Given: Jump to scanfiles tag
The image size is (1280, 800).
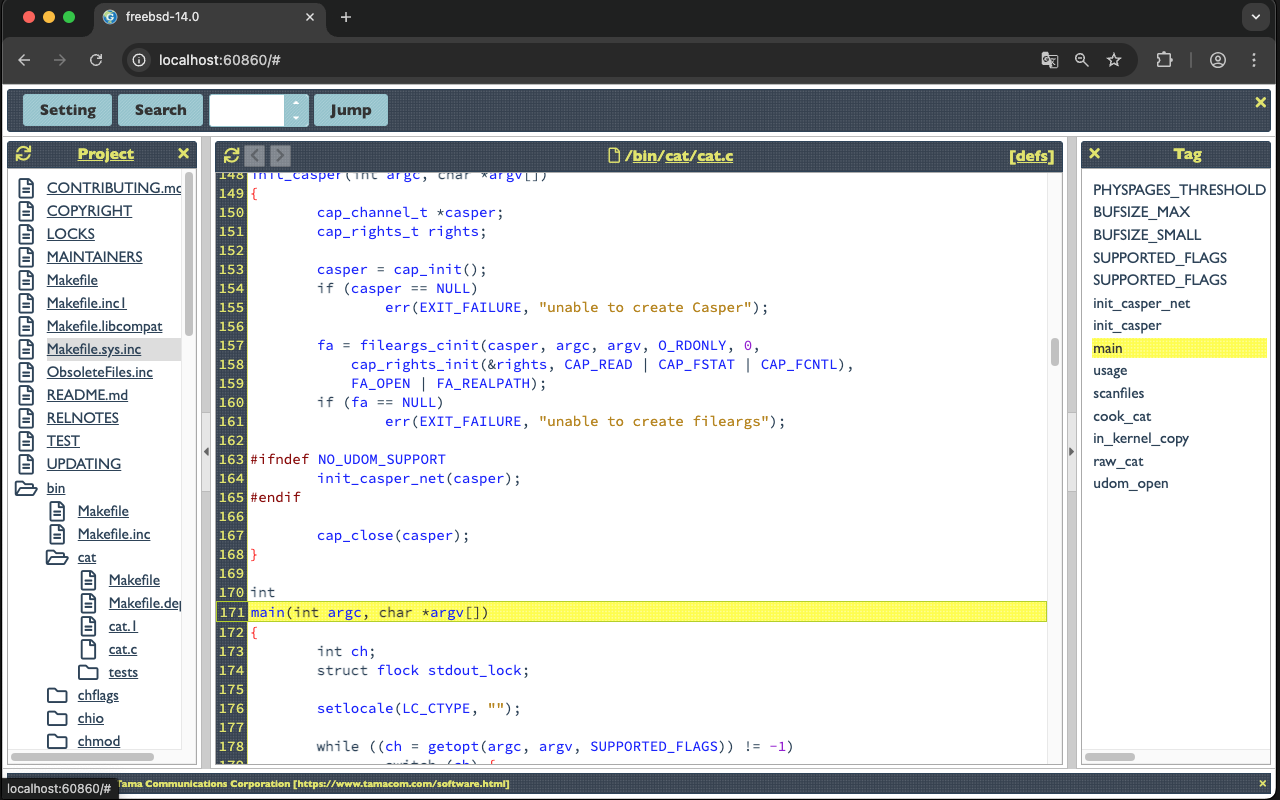Looking at the screenshot, I should [x=1119, y=394].
